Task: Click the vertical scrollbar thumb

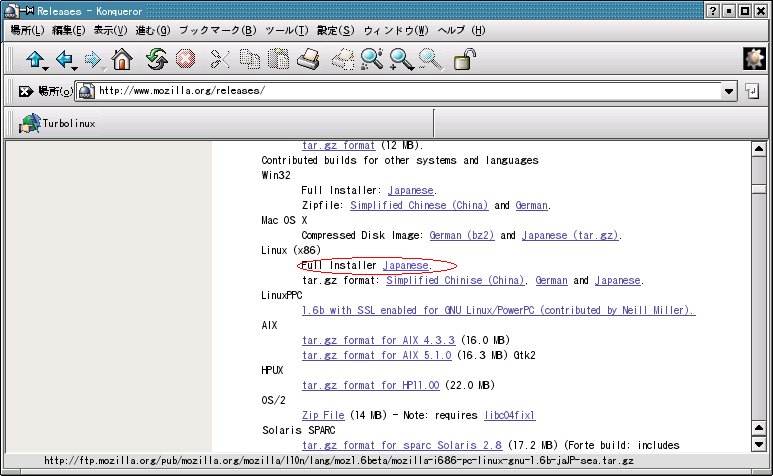Action: [x=759, y=189]
